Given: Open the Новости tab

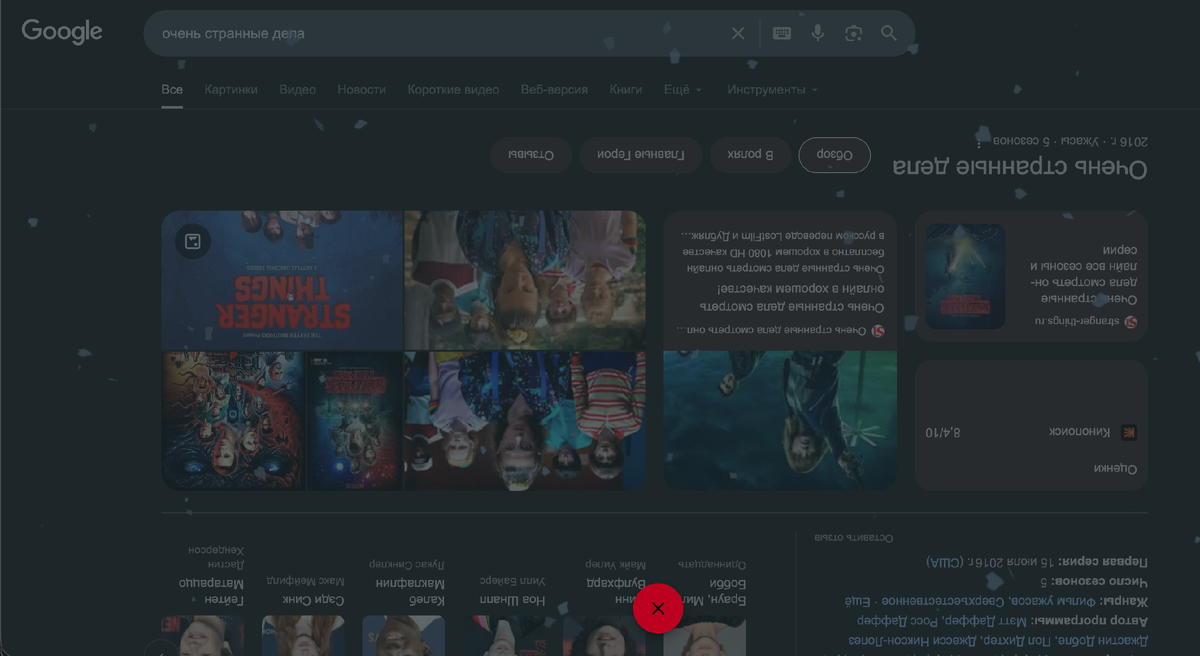Looking at the screenshot, I should click(361, 89).
